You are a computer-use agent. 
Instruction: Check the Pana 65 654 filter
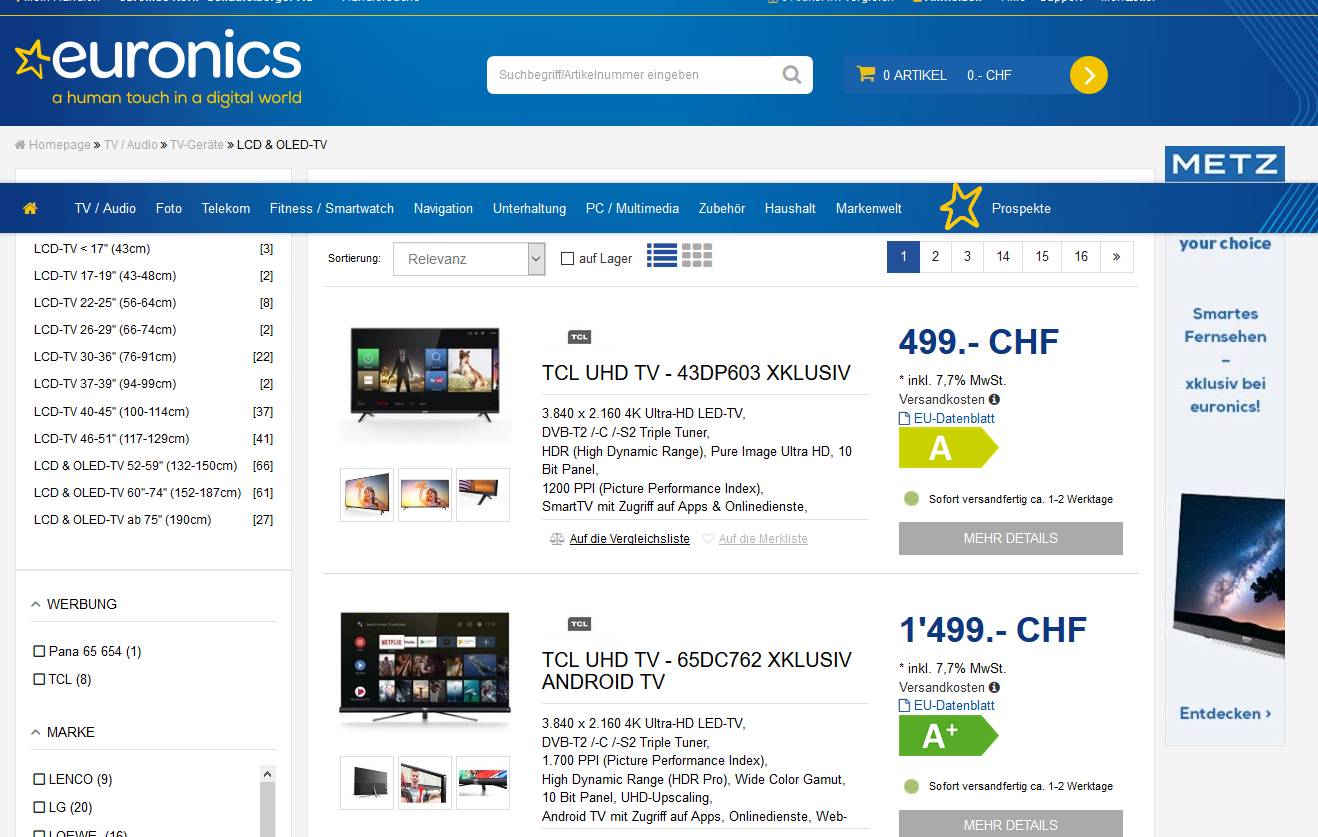point(40,652)
